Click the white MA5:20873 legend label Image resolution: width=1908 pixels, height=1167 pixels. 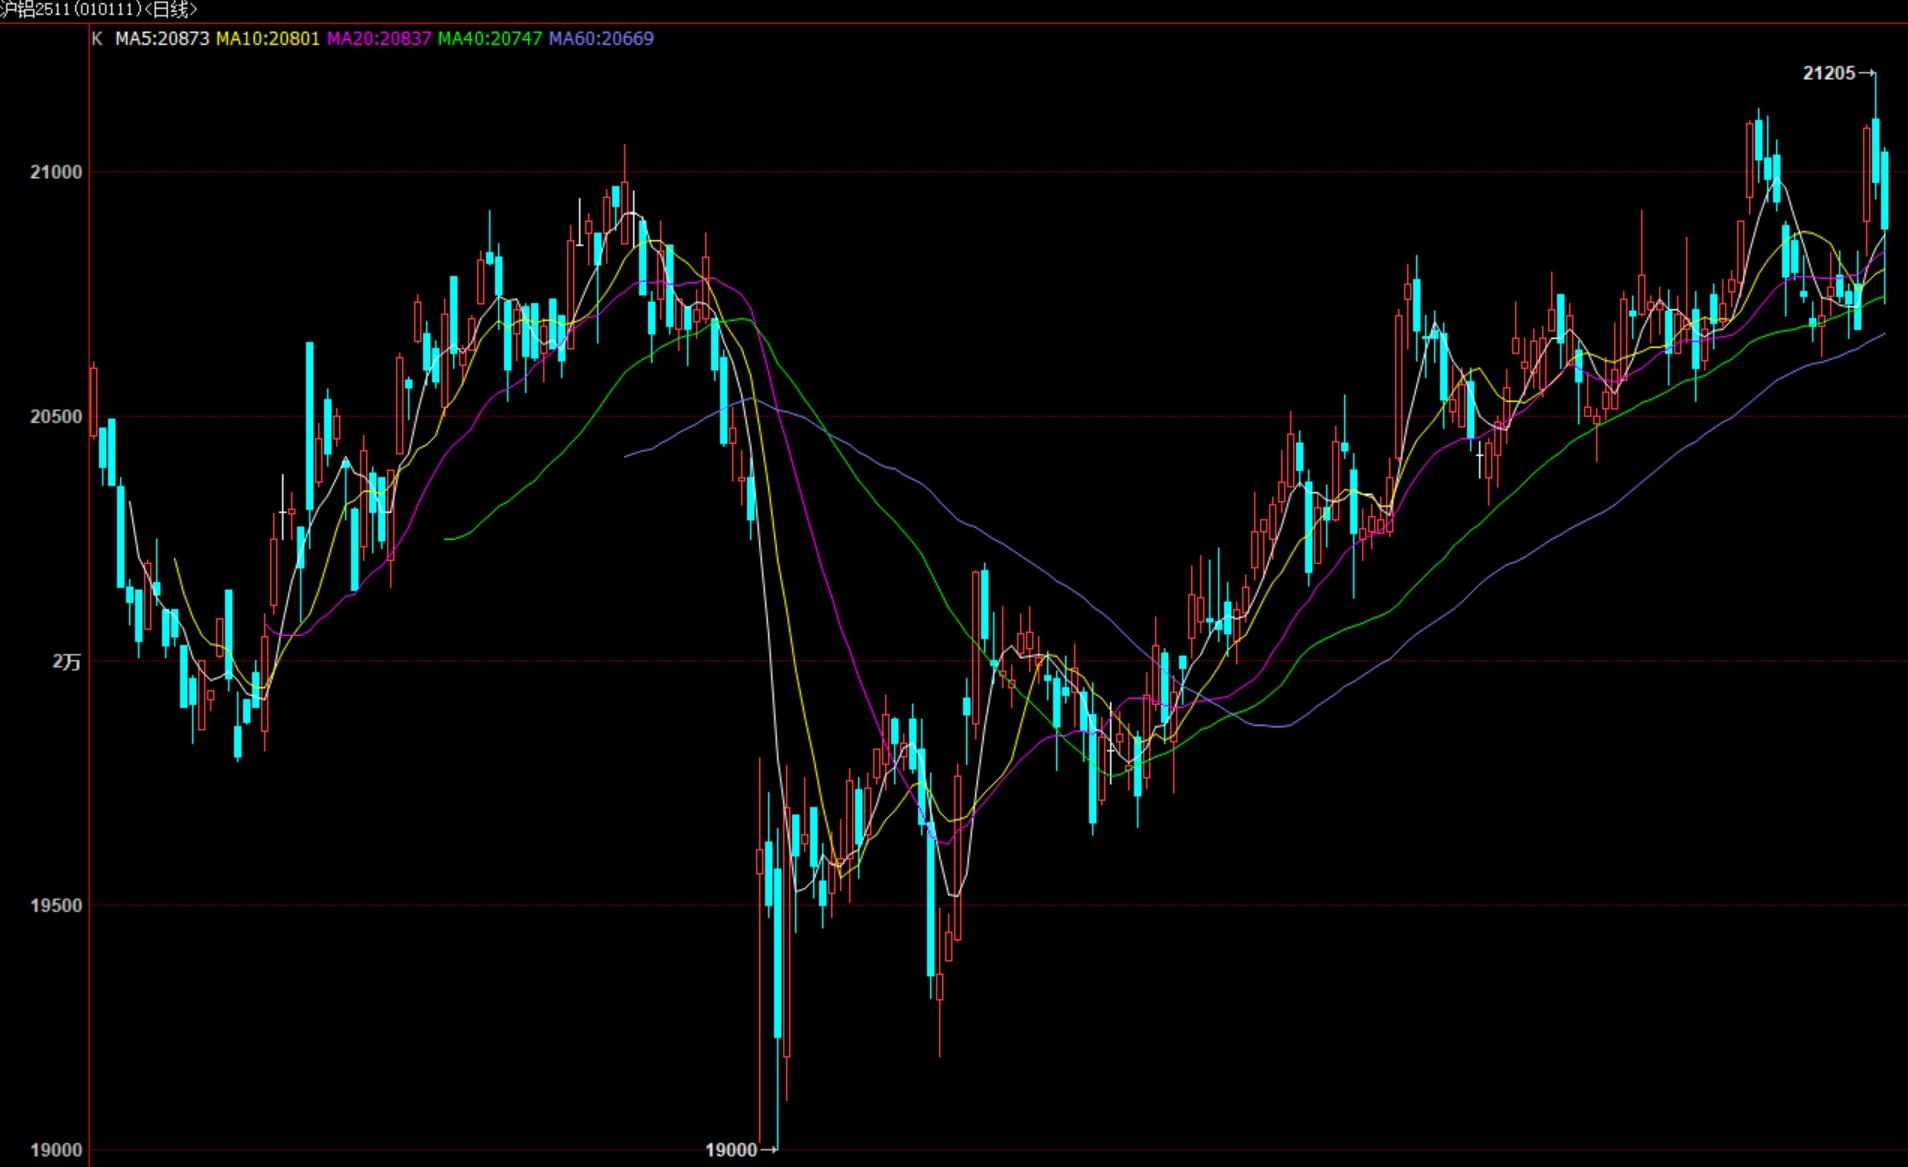click(x=162, y=39)
